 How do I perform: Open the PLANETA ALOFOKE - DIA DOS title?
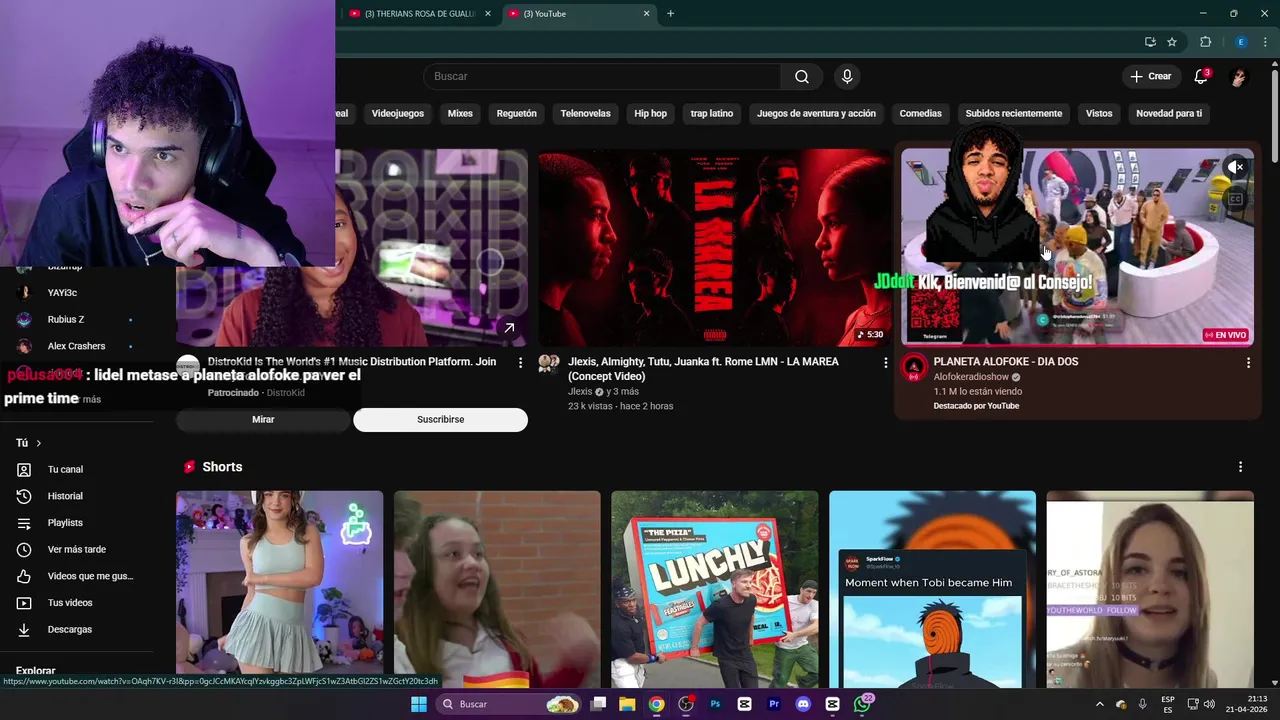coord(1006,362)
